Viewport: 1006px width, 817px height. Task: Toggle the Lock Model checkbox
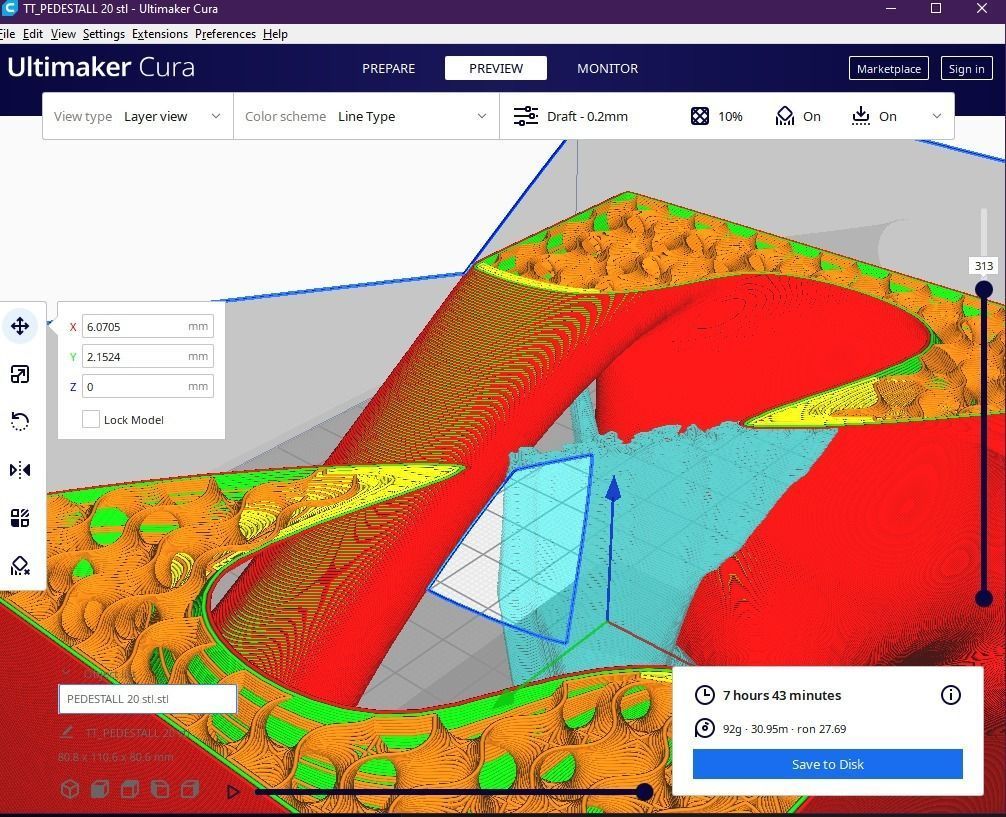click(x=90, y=419)
